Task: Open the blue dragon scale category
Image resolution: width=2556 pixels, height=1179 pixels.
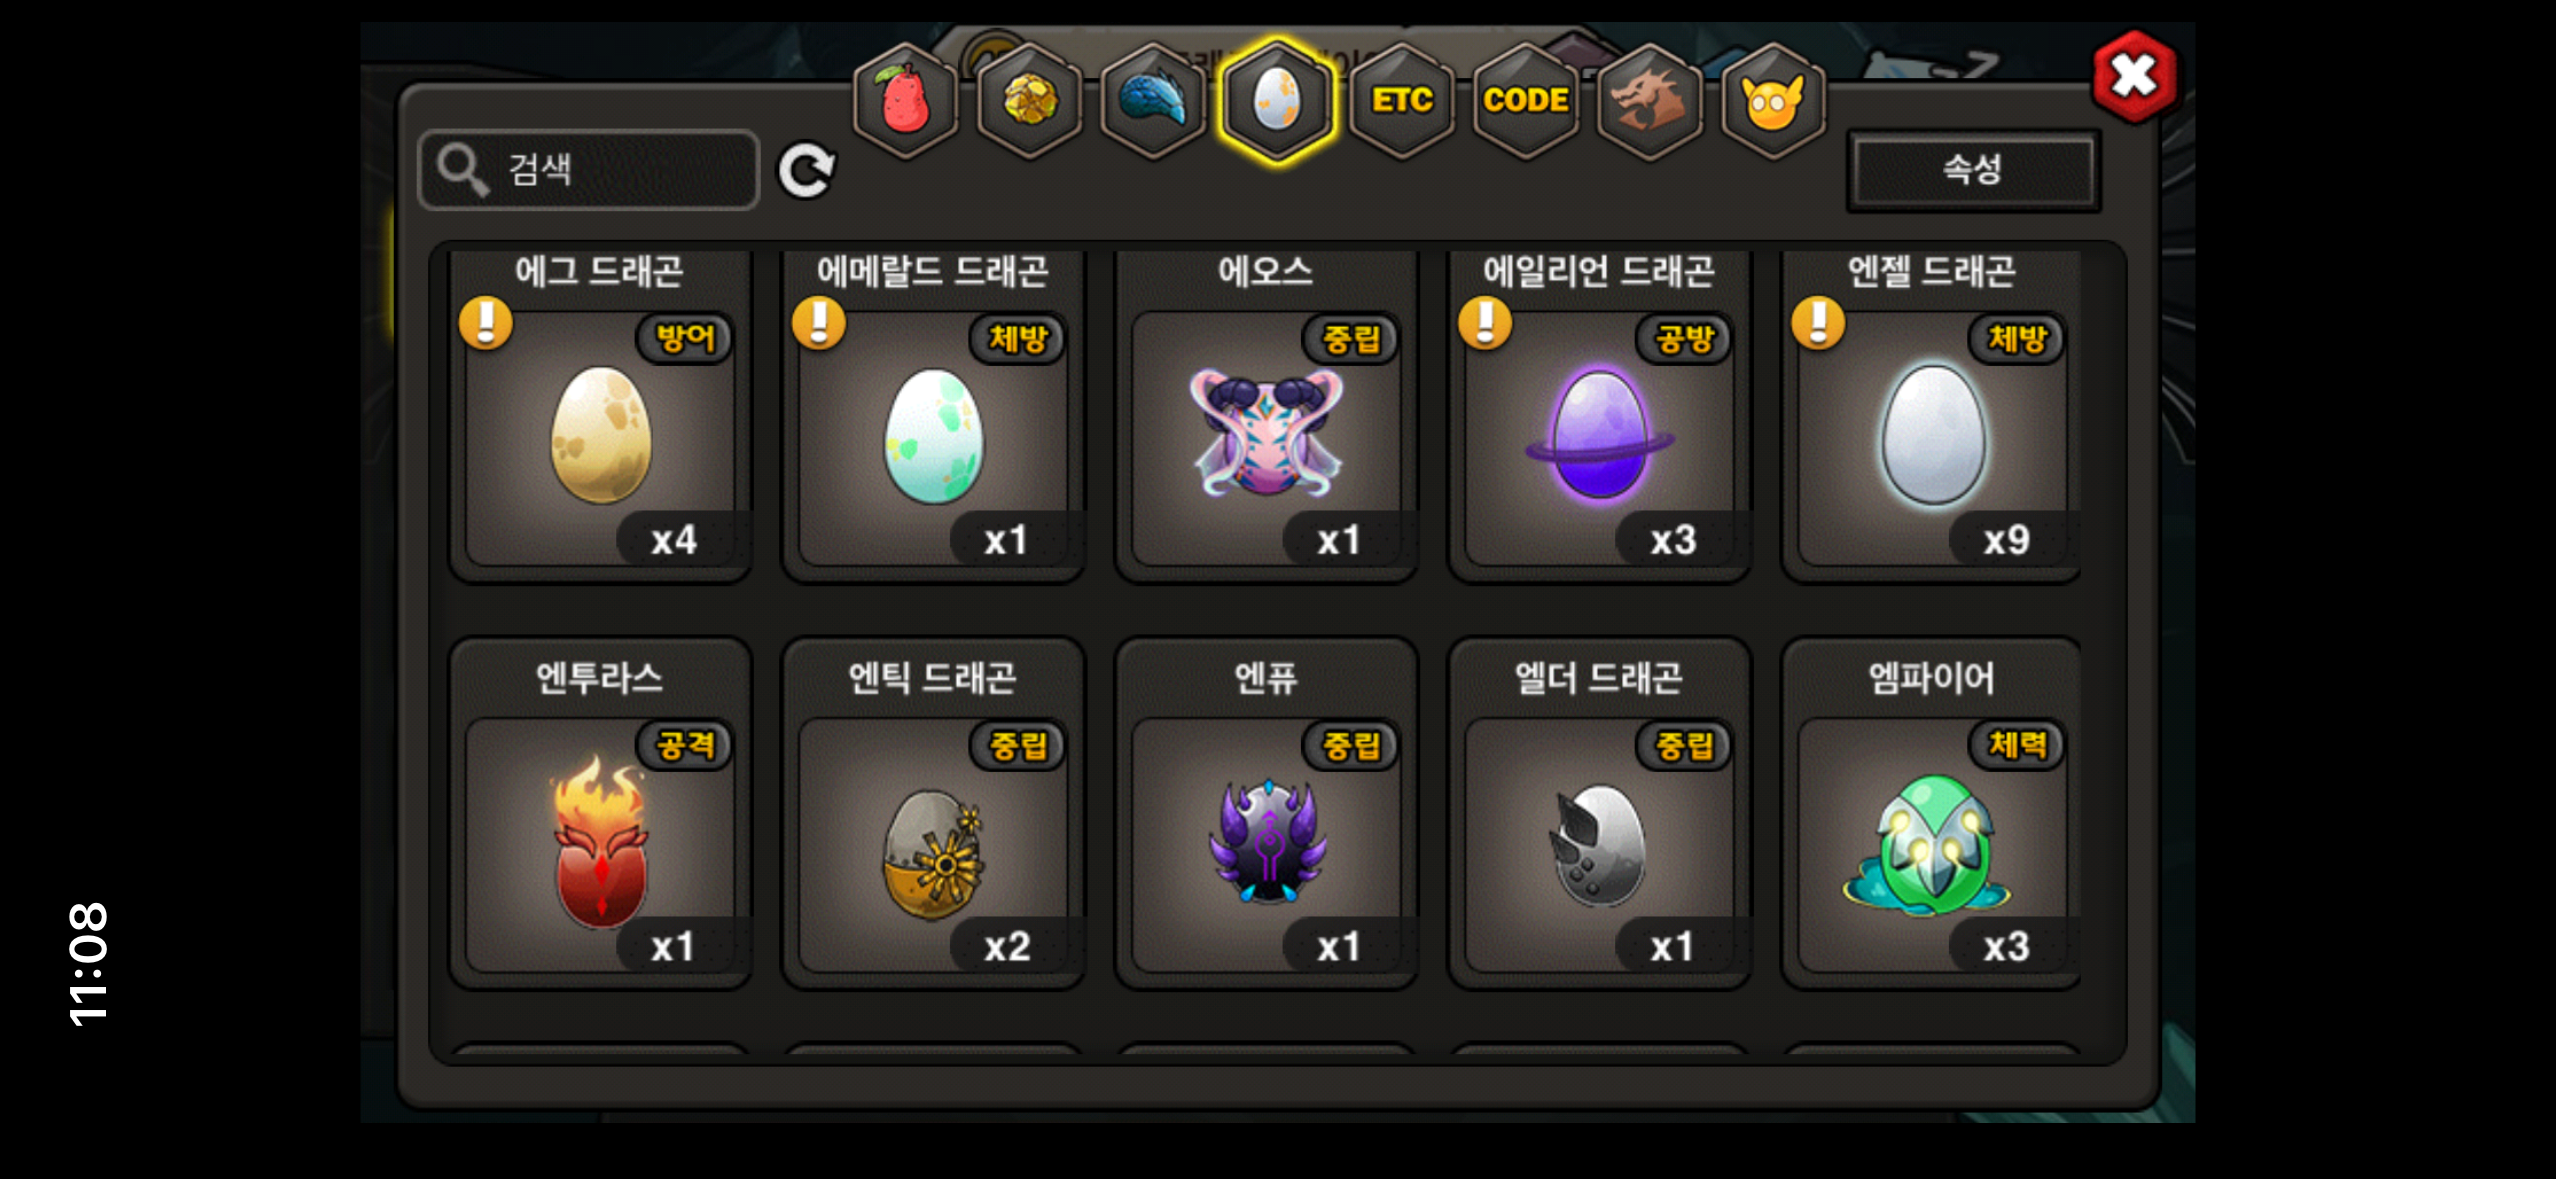Action: pyautogui.click(x=1153, y=101)
